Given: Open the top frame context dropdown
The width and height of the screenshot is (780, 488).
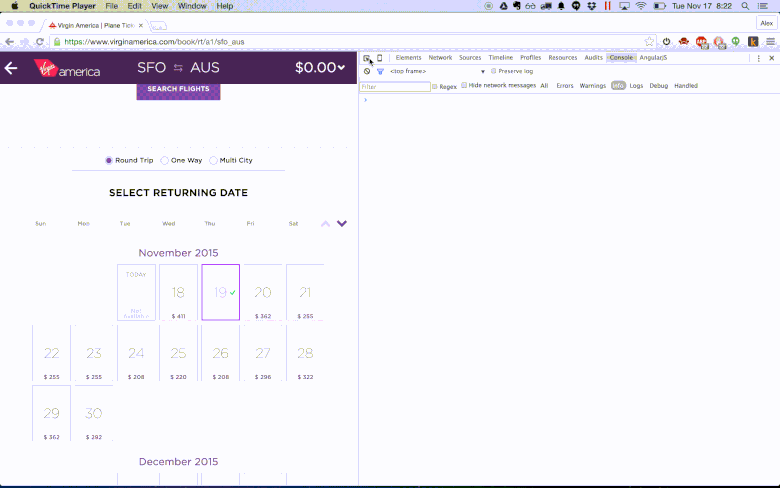Looking at the screenshot, I should 483,72.
